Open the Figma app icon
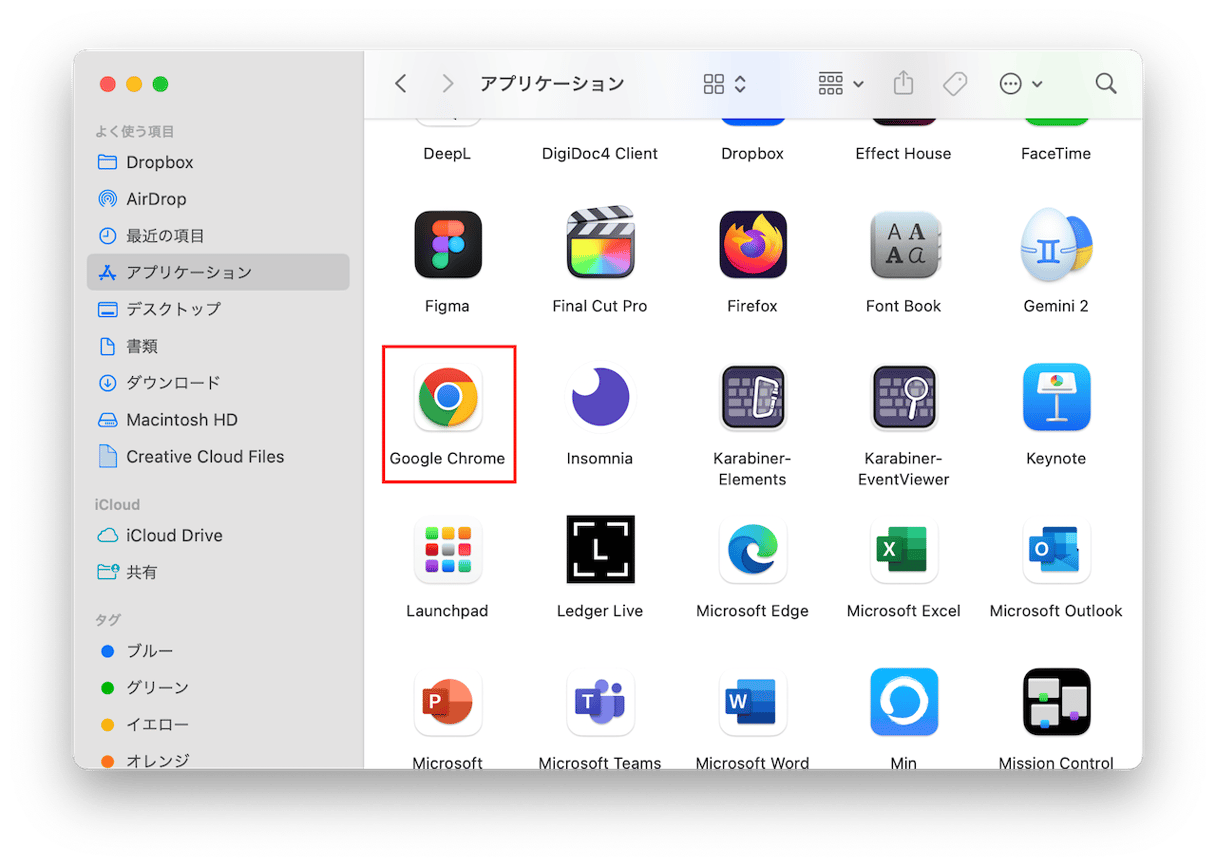This screenshot has height=866, width=1216. pos(448,245)
